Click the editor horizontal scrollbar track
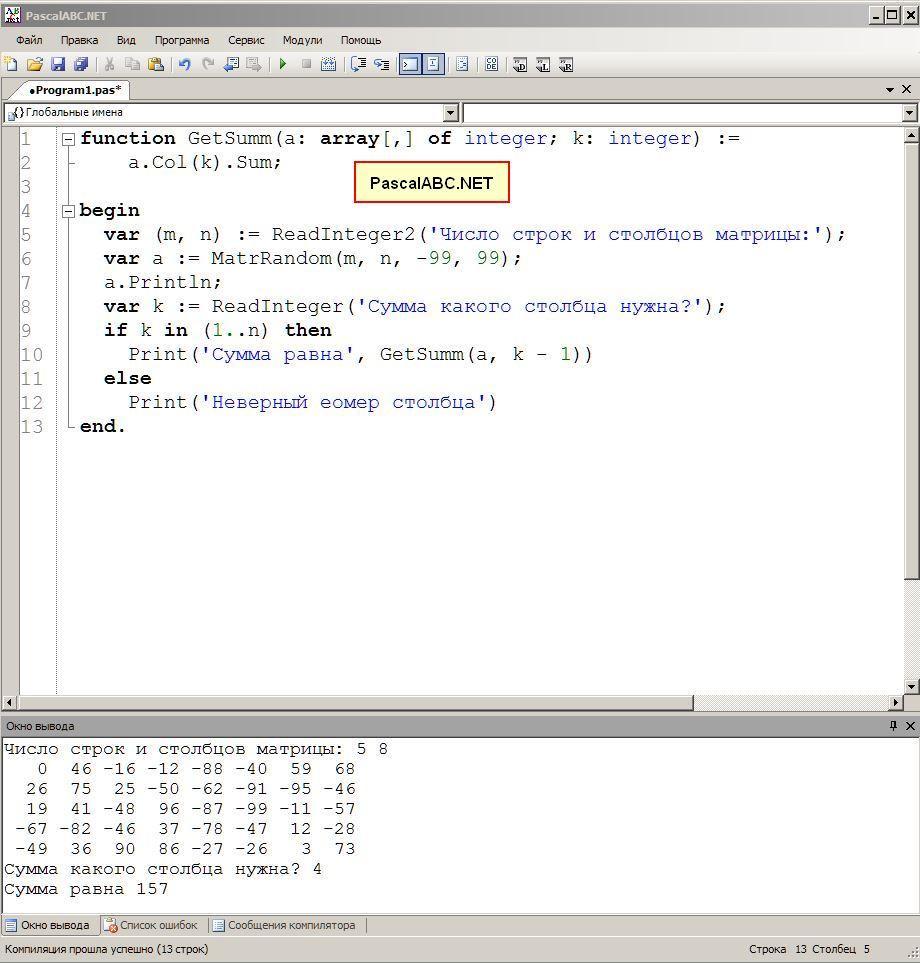 (x=790, y=703)
